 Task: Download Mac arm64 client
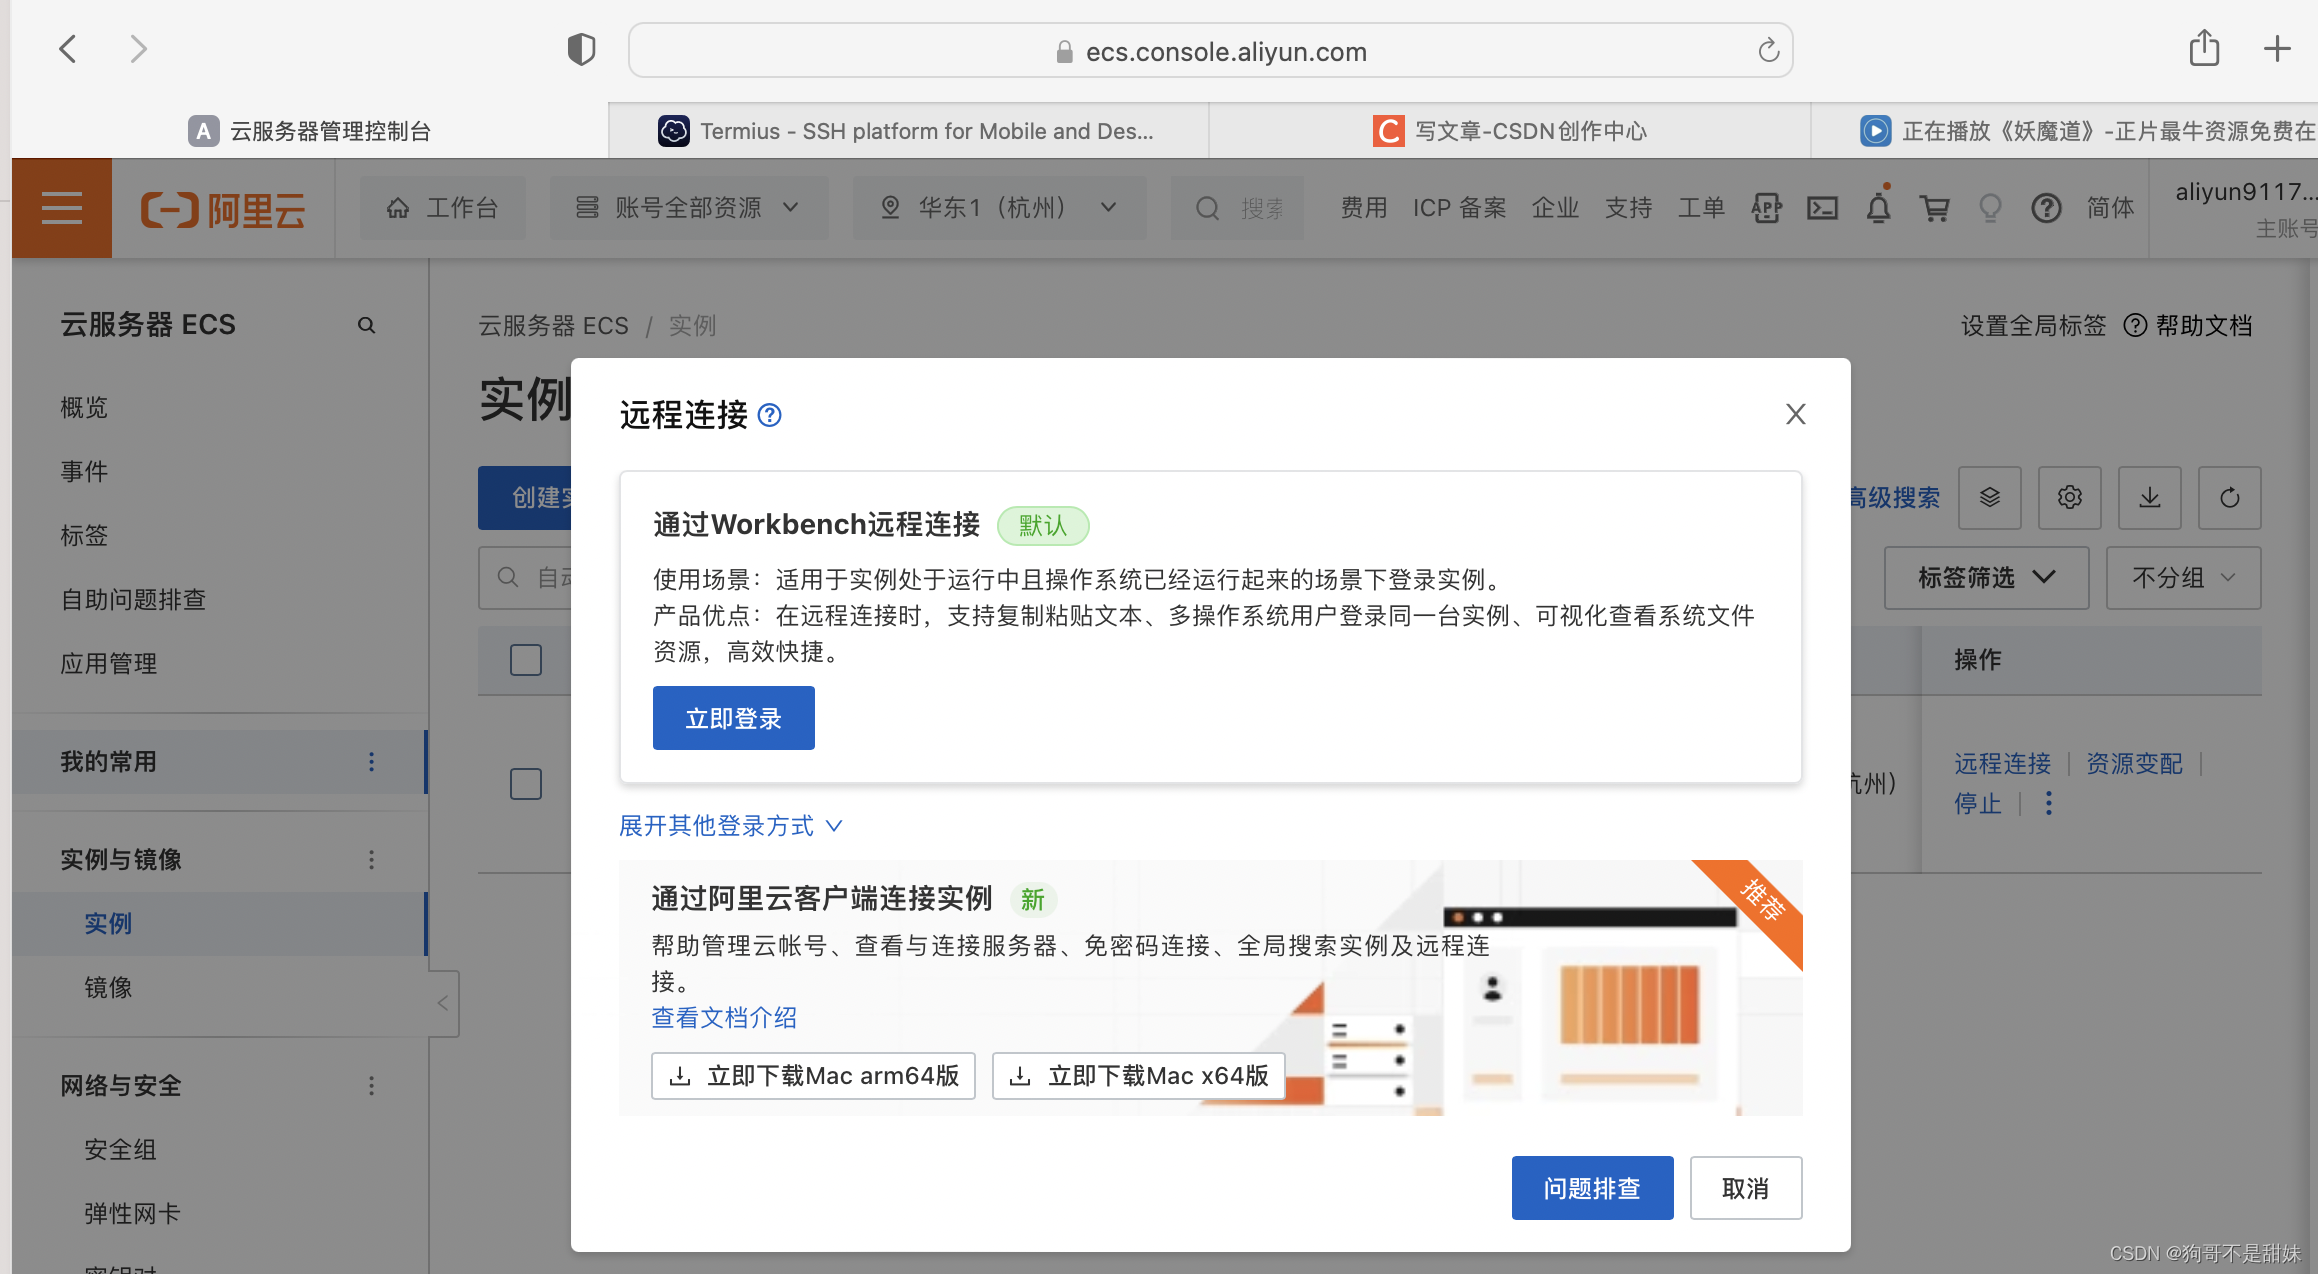tap(813, 1076)
